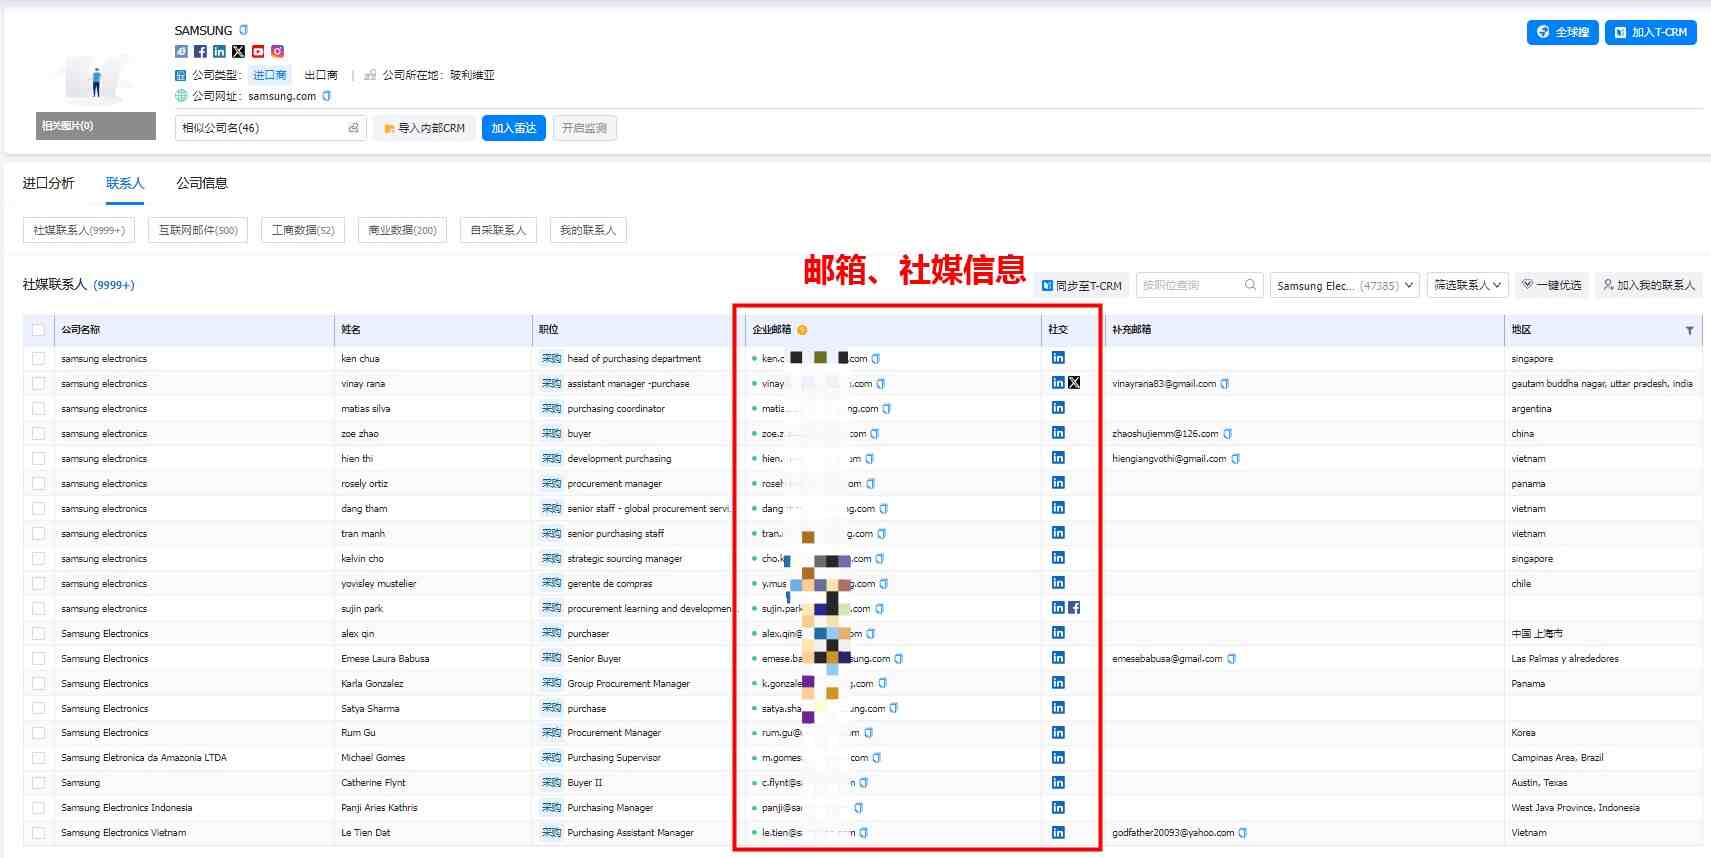Open Samsung's YouTube icon in header
This screenshot has height=858, width=1711.
(x=258, y=51)
